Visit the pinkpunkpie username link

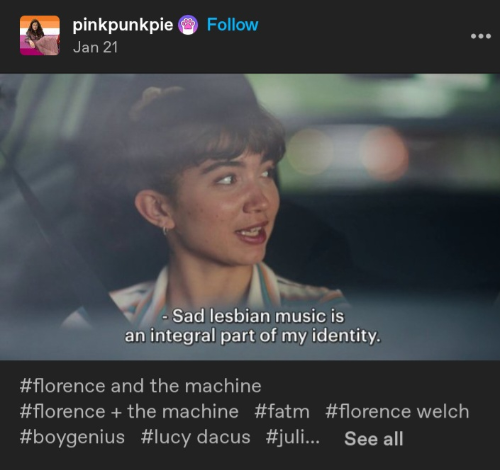(123, 25)
